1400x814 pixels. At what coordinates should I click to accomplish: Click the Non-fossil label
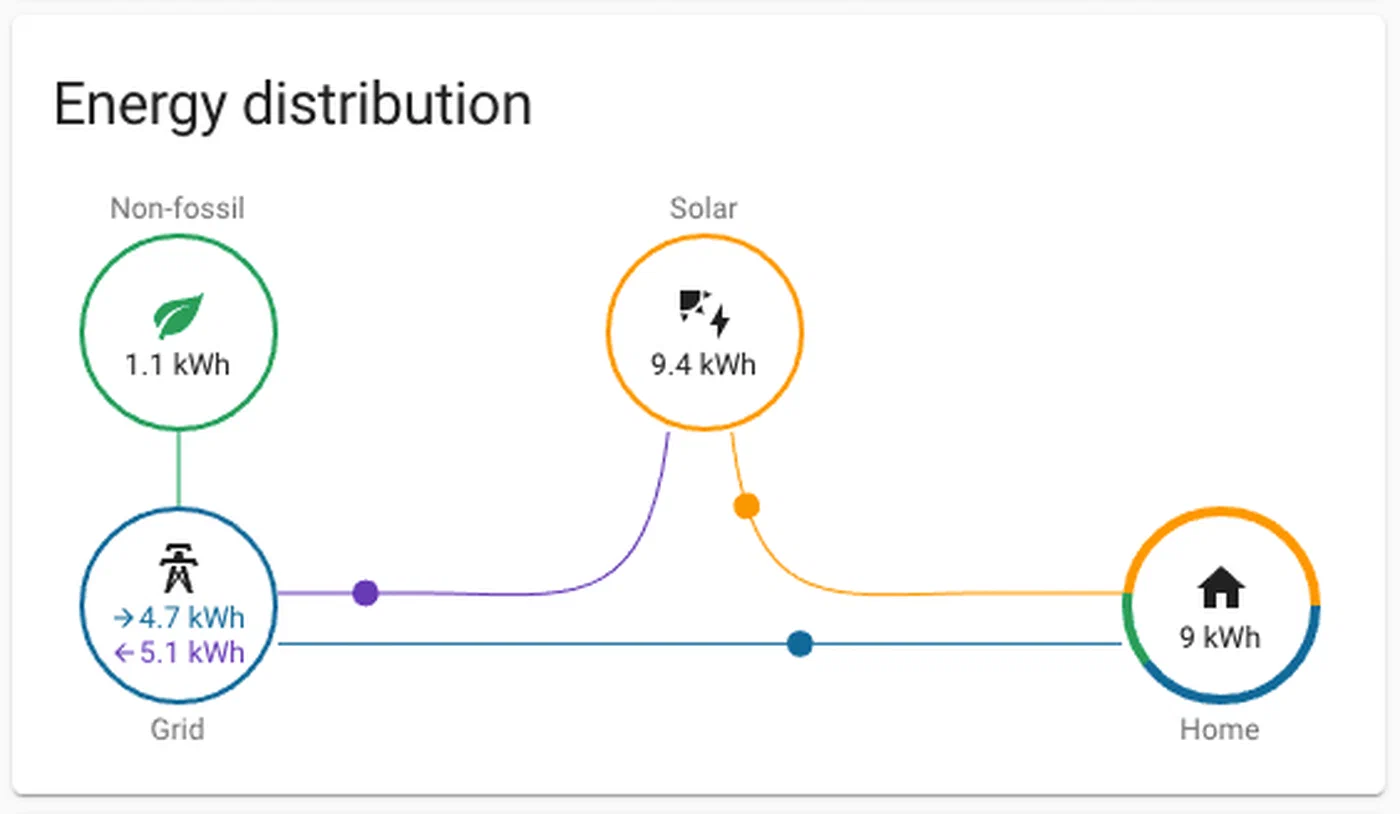coord(177,208)
